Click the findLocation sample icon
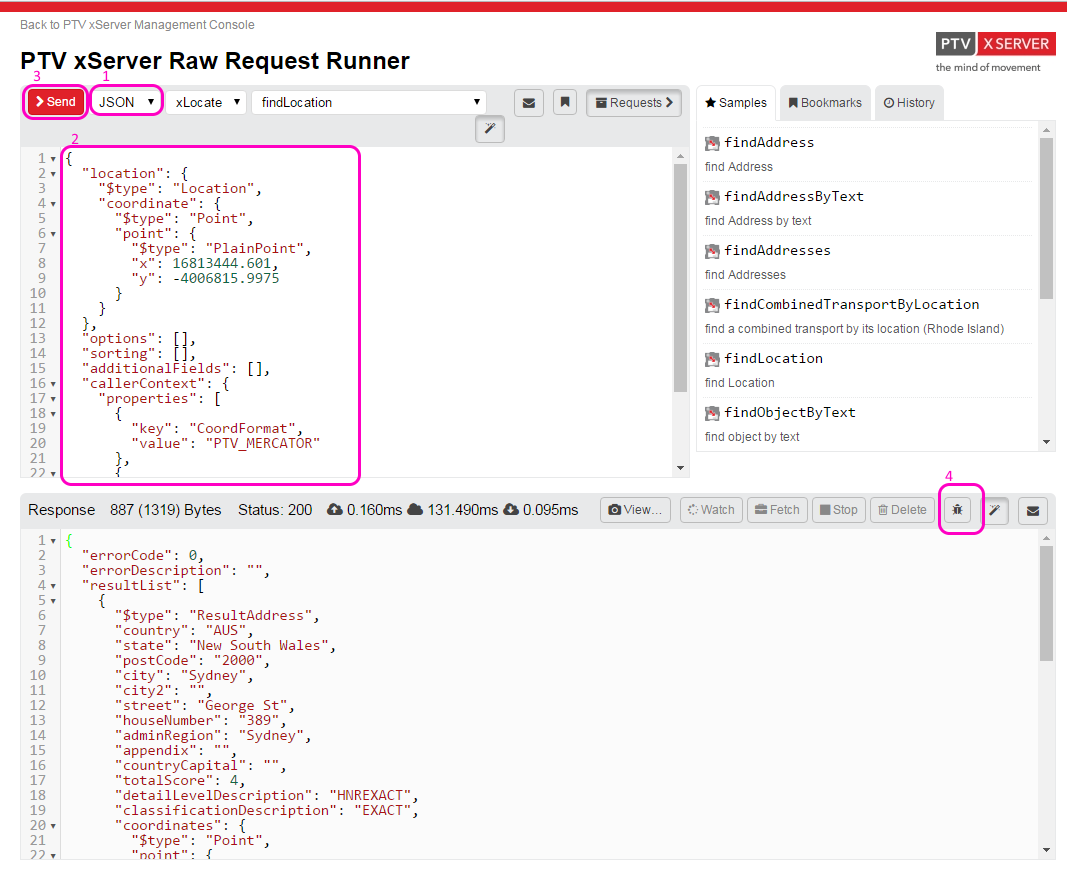Screen dimensions: 1067x879 pos(712,359)
